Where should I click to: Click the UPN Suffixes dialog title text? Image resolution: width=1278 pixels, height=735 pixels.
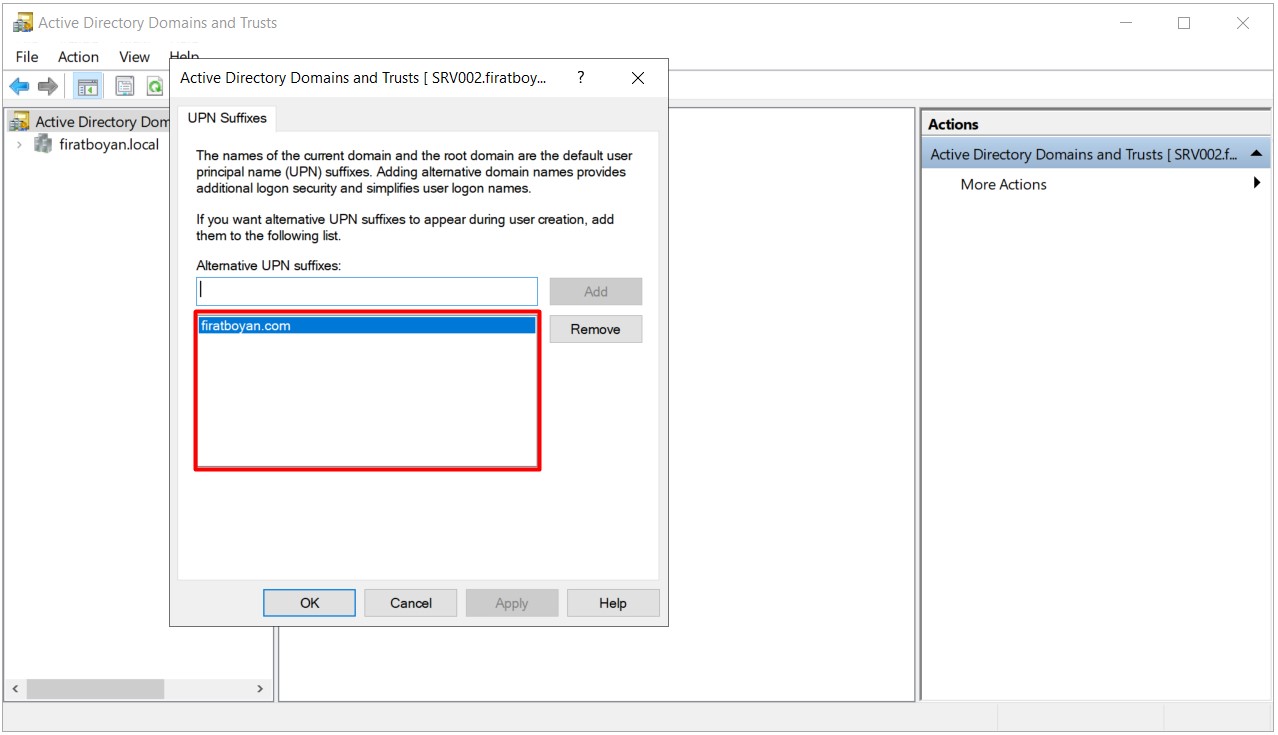(363, 77)
